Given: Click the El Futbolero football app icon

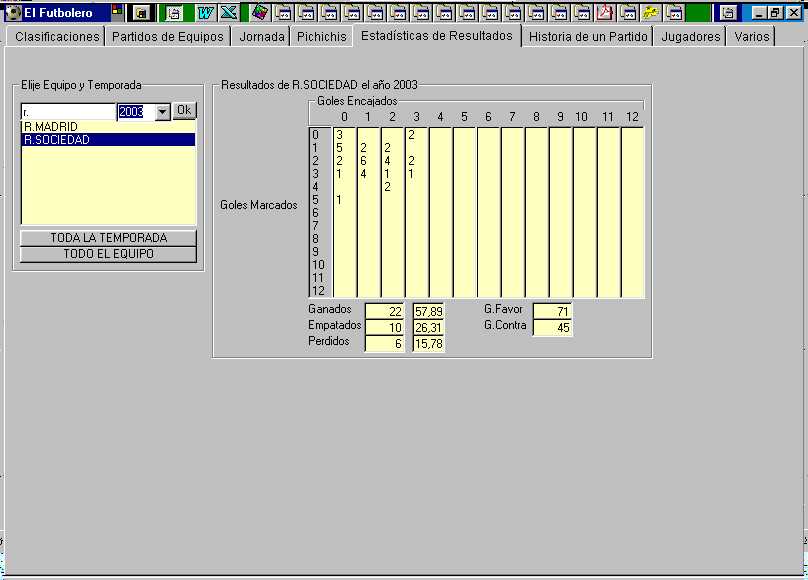Looking at the screenshot, I should click(13, 12).
